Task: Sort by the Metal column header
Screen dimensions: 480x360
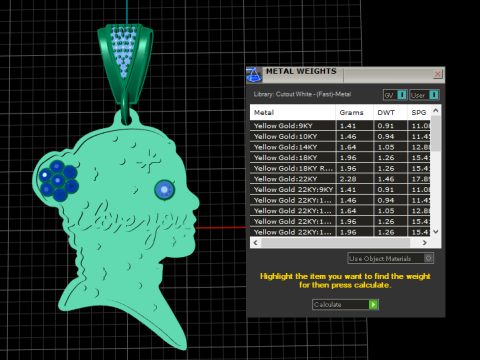Action: [x=293, y=112]
